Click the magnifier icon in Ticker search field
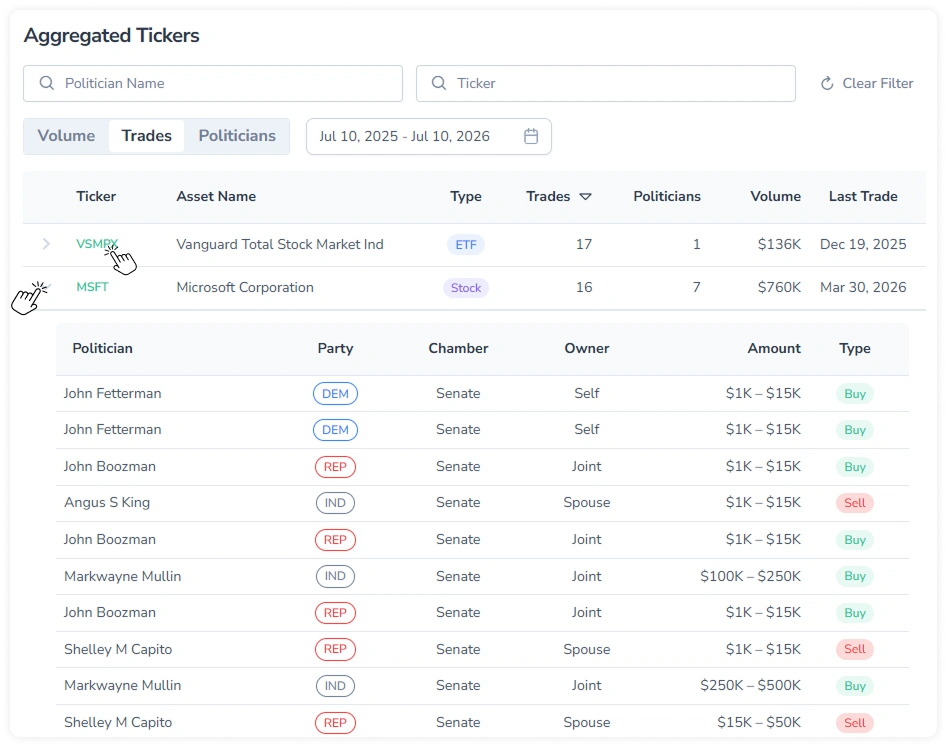This screenshot has height=747, width=947. pos(439,83)
